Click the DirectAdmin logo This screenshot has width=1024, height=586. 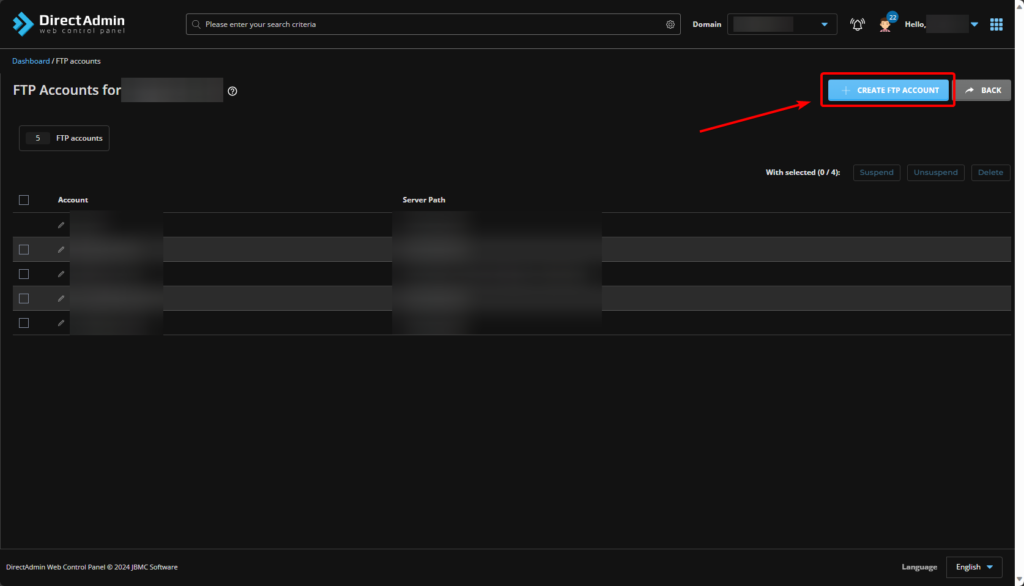[x=68, y=24]
